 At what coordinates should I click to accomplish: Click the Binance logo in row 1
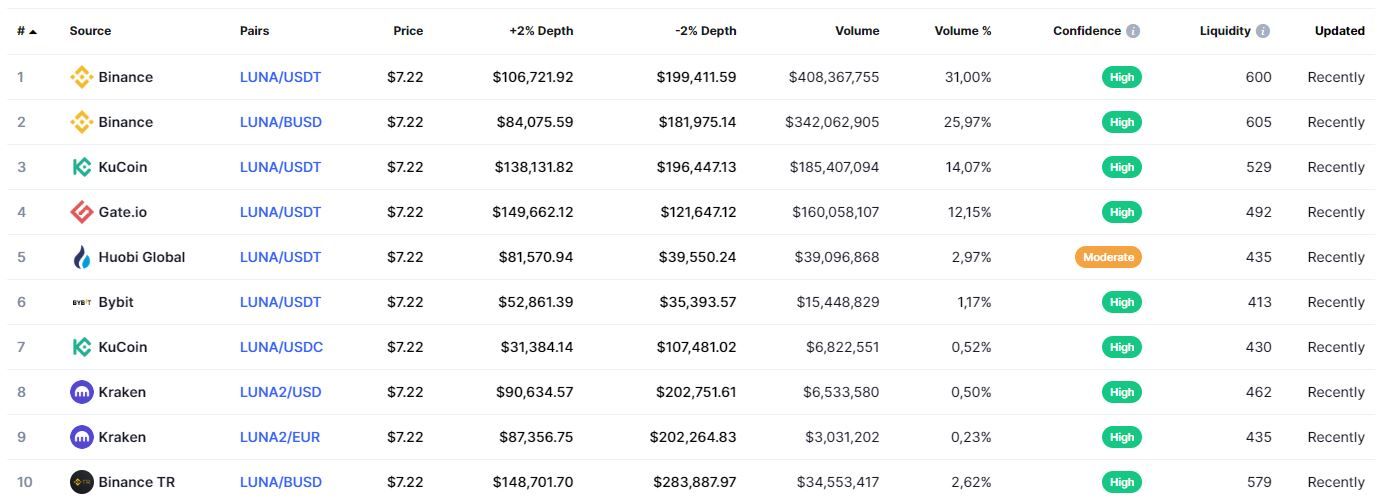81,77
